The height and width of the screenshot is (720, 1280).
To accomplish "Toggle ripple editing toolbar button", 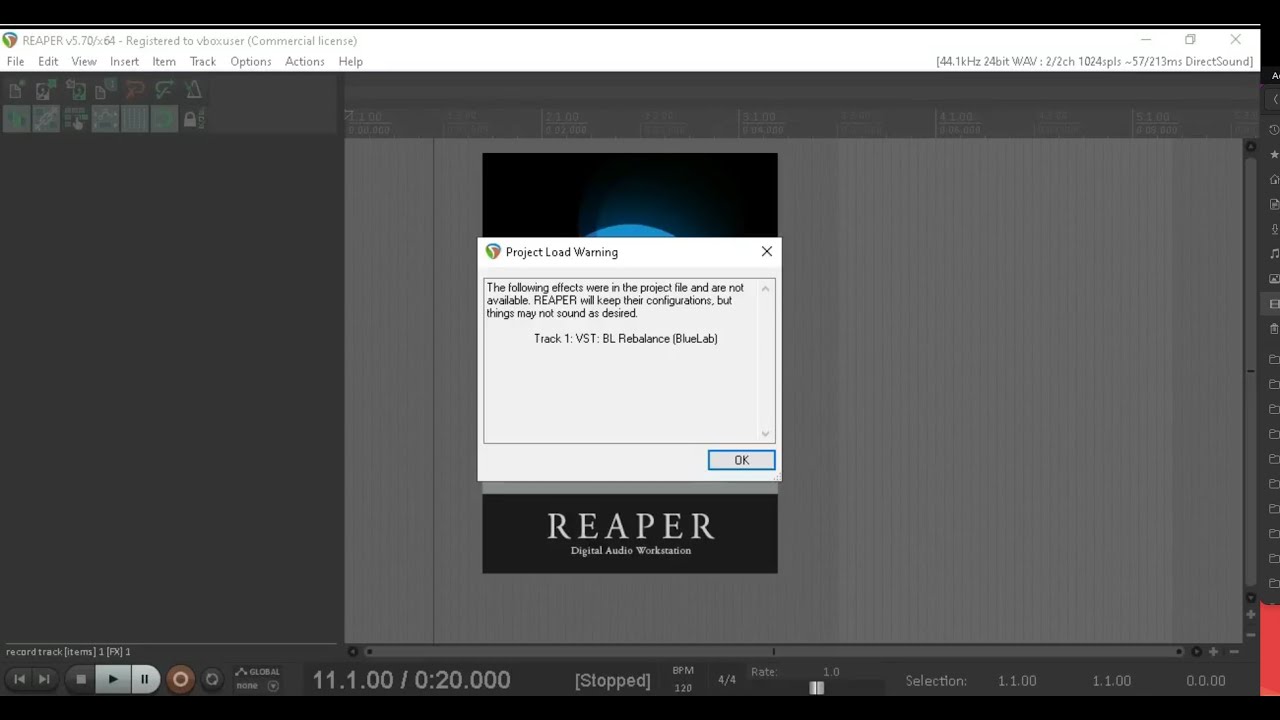I will (76, 118).
